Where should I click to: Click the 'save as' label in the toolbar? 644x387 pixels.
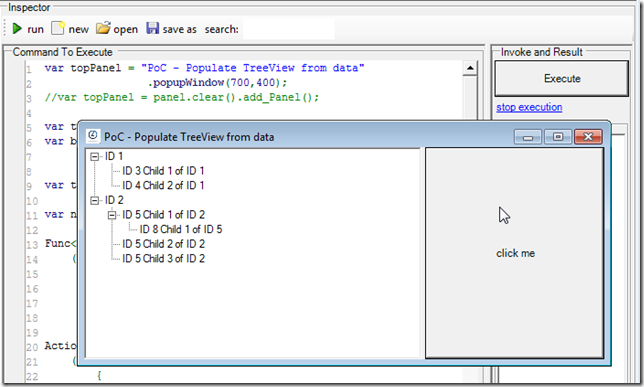click(x=179, y=30)
